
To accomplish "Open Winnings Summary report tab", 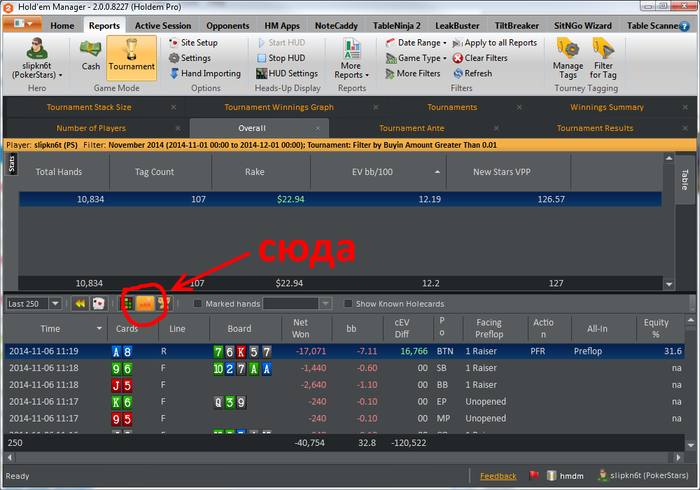I will 607,107.
